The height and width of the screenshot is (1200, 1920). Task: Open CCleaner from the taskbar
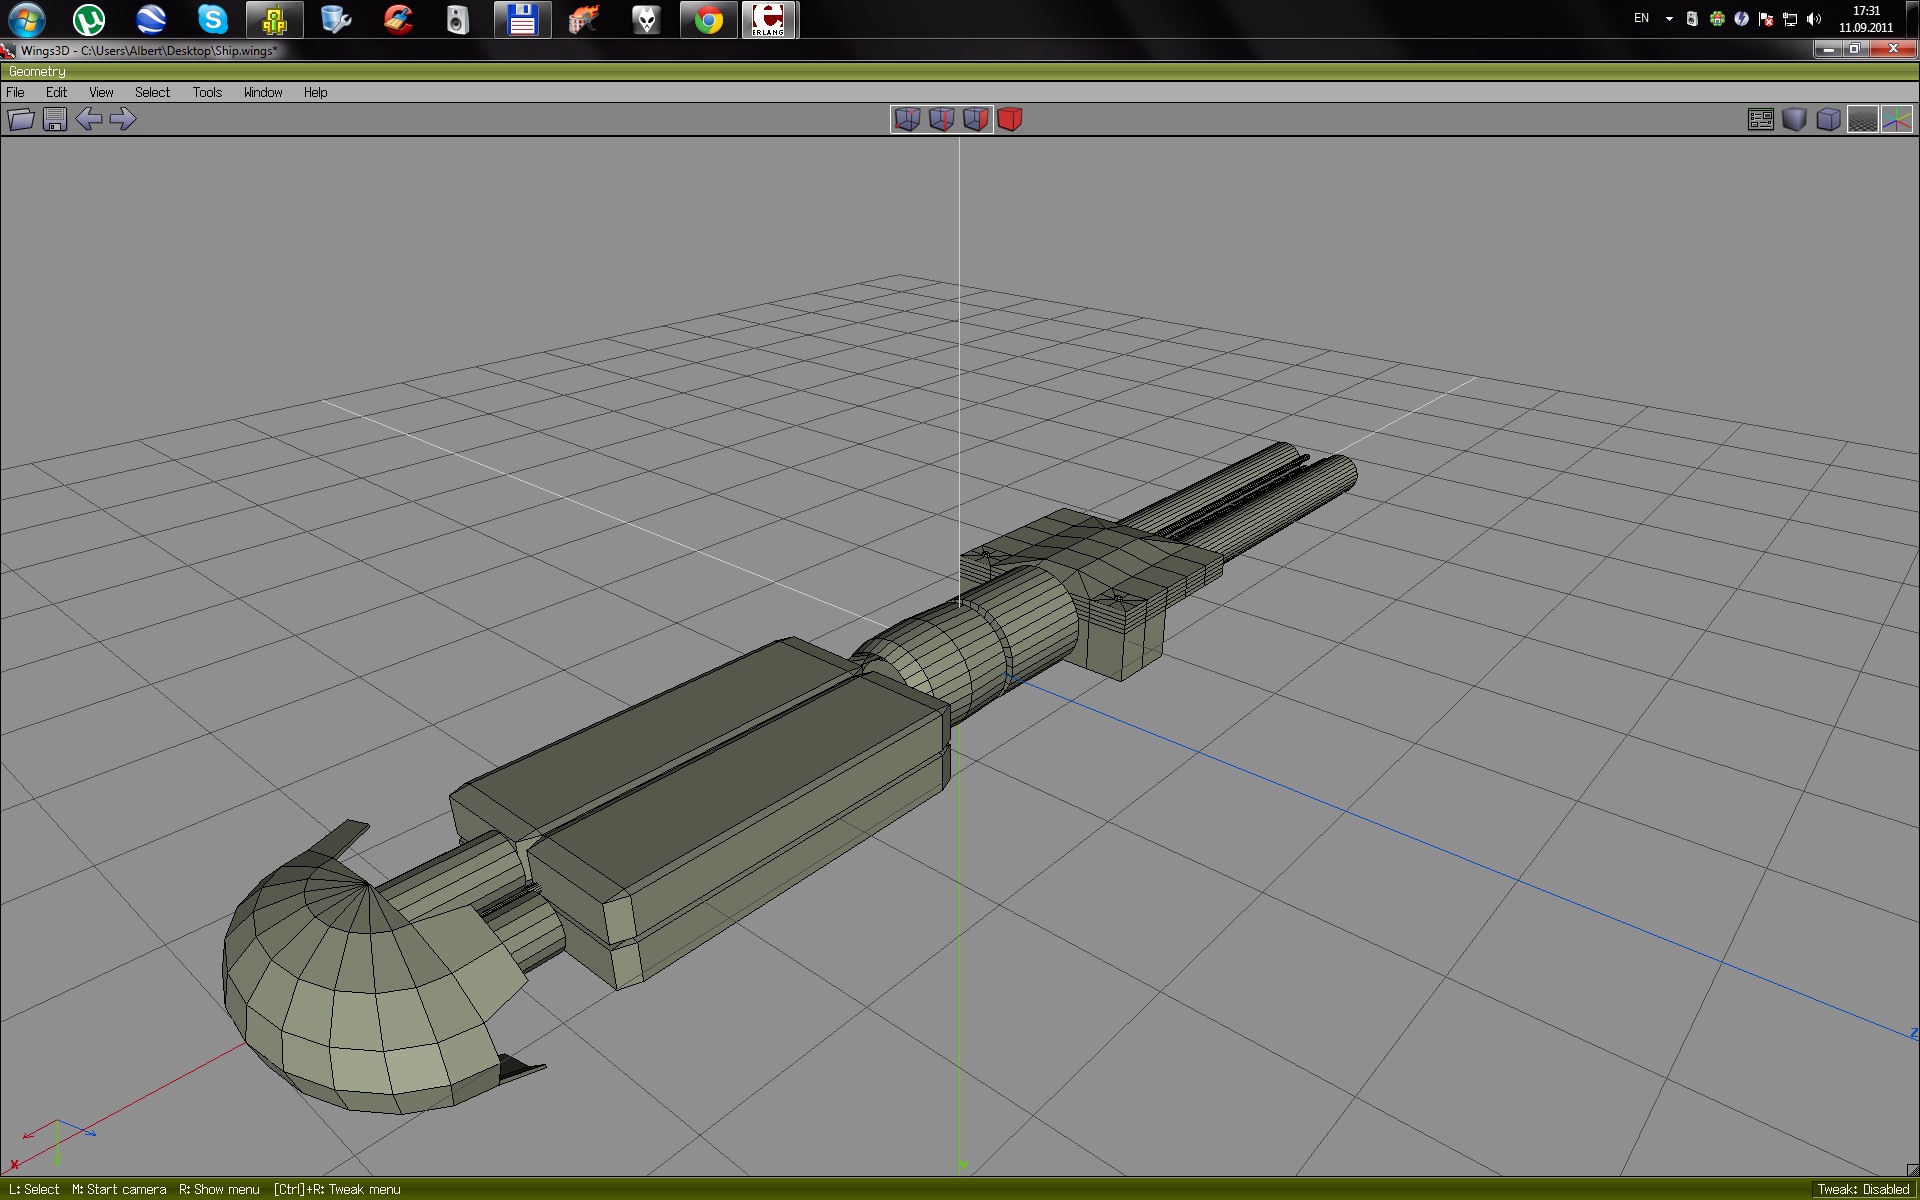pos(398,19)
